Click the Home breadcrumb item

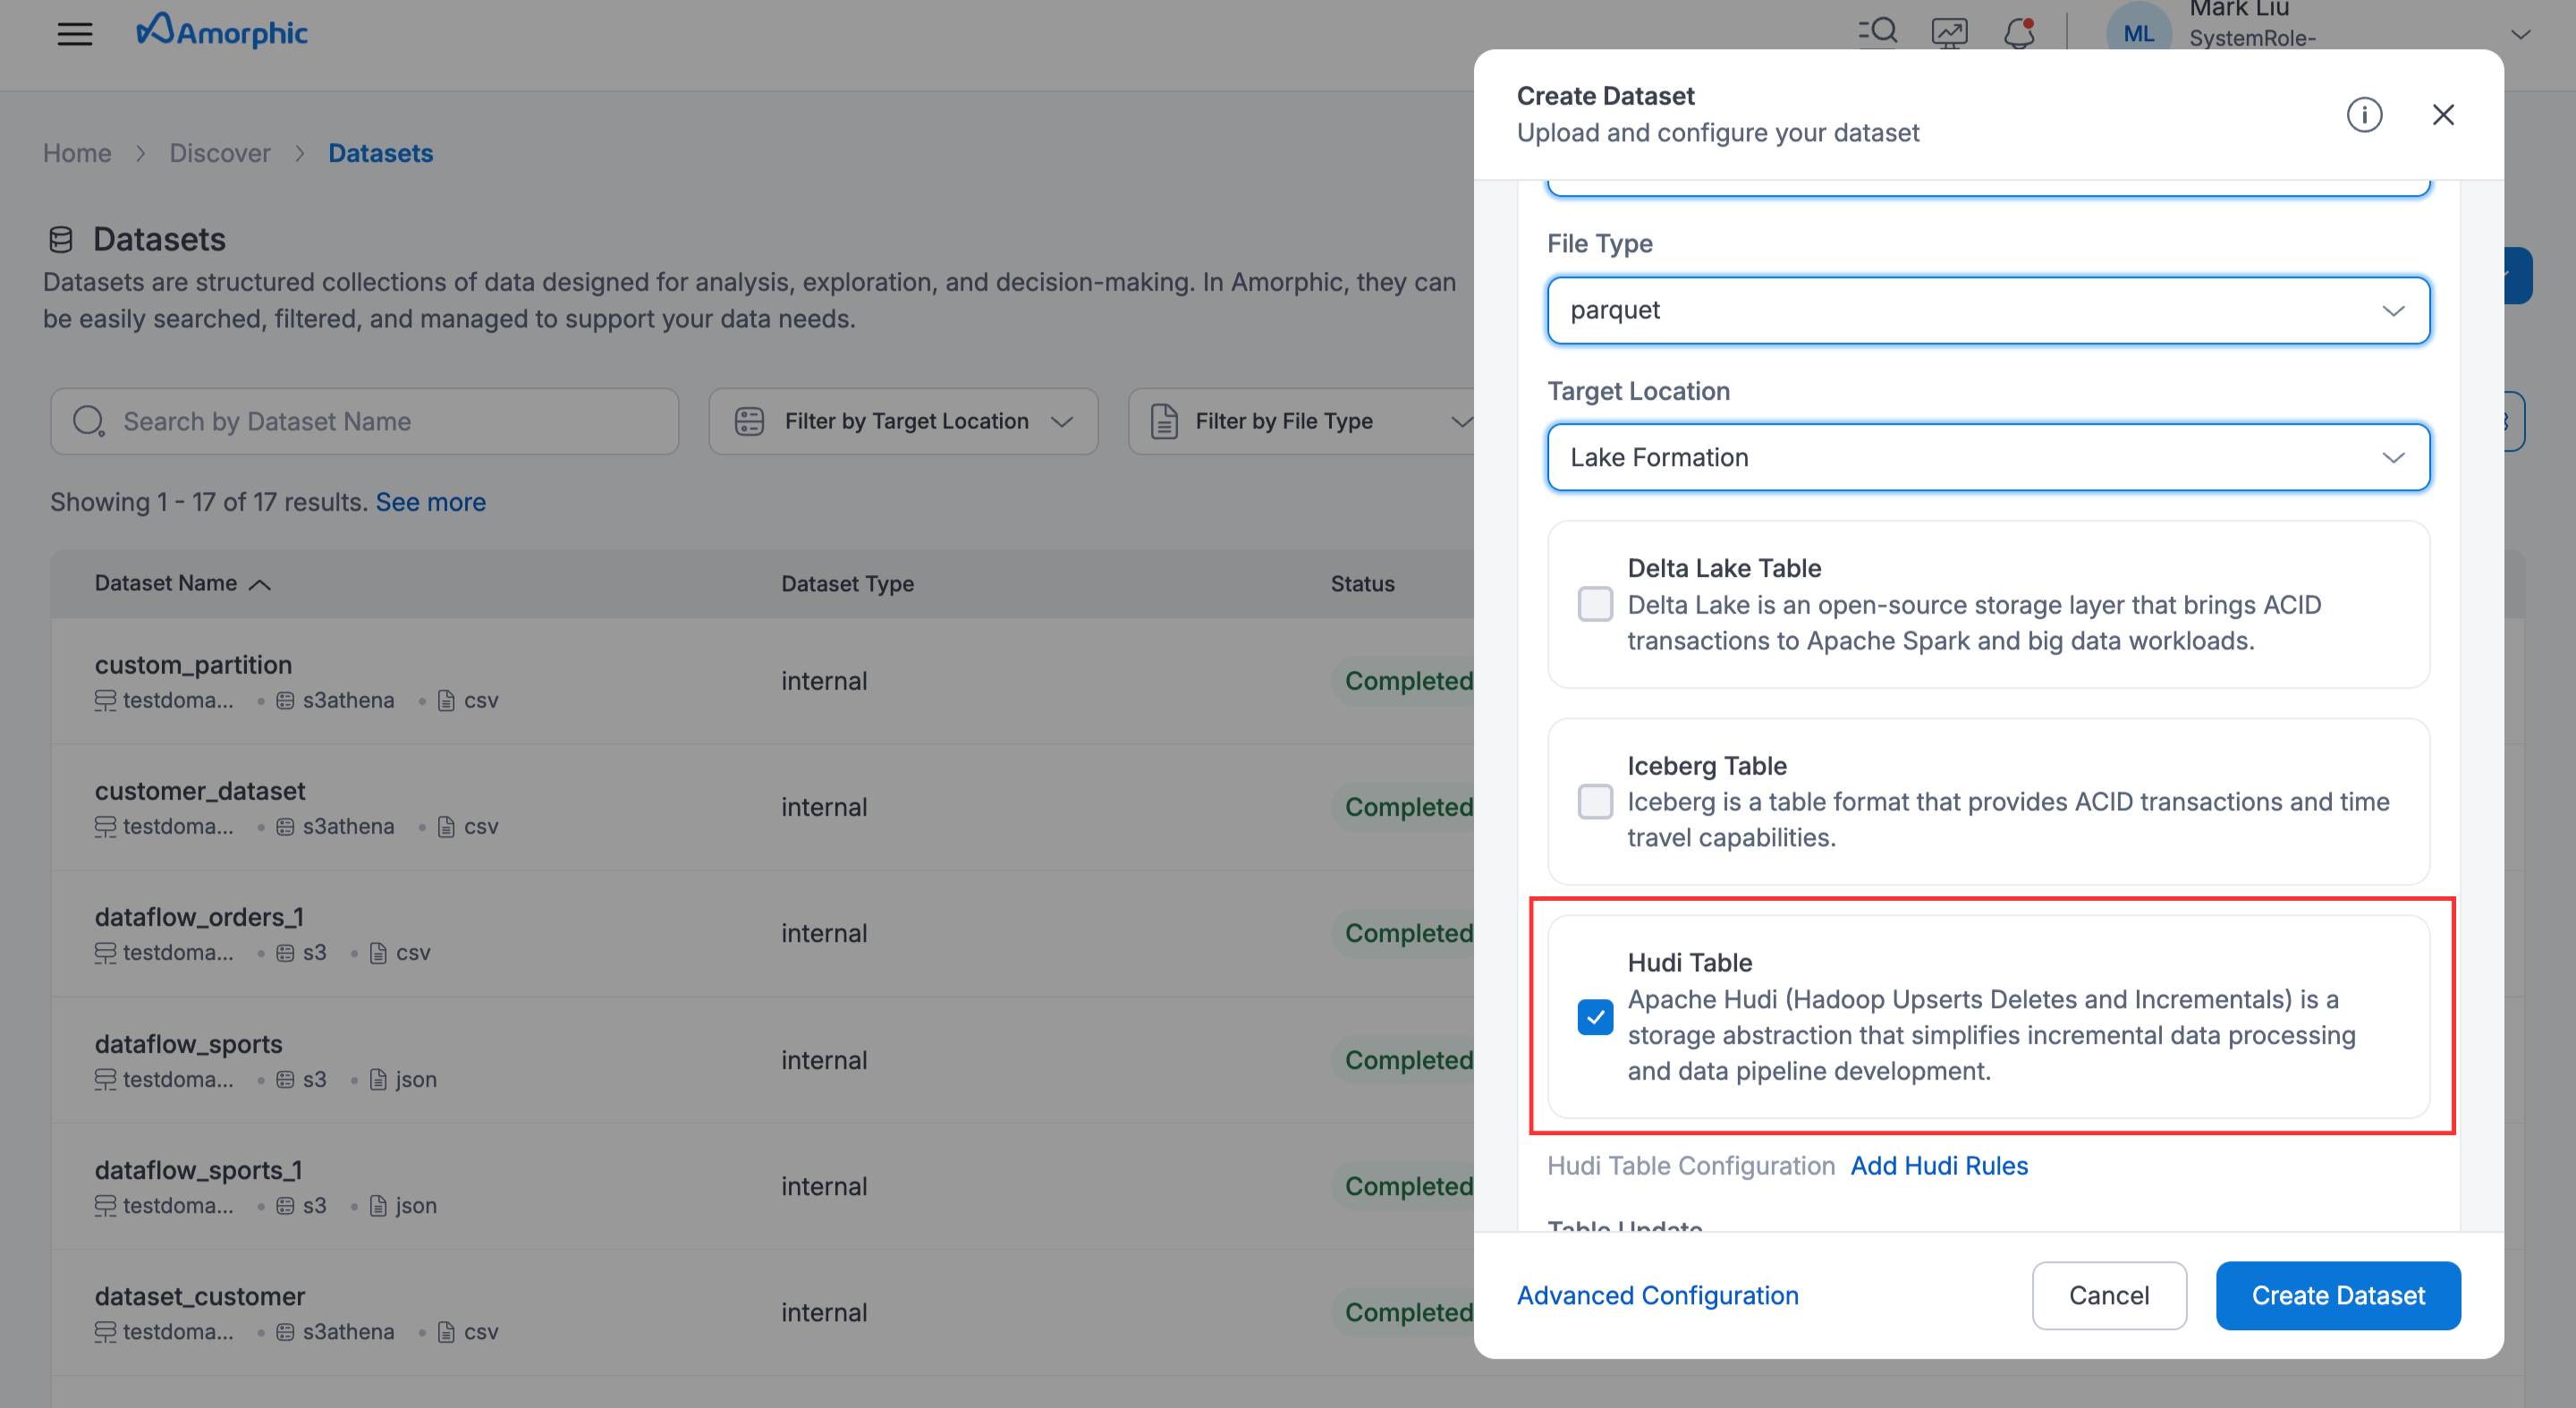[x=77, y=152]
